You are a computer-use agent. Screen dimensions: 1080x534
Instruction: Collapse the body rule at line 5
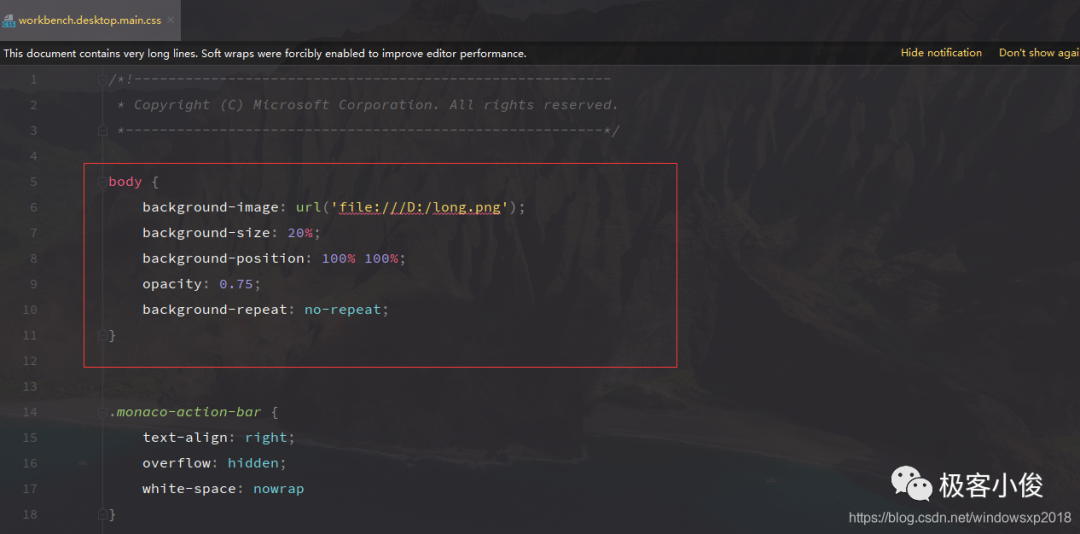point(102,182)
